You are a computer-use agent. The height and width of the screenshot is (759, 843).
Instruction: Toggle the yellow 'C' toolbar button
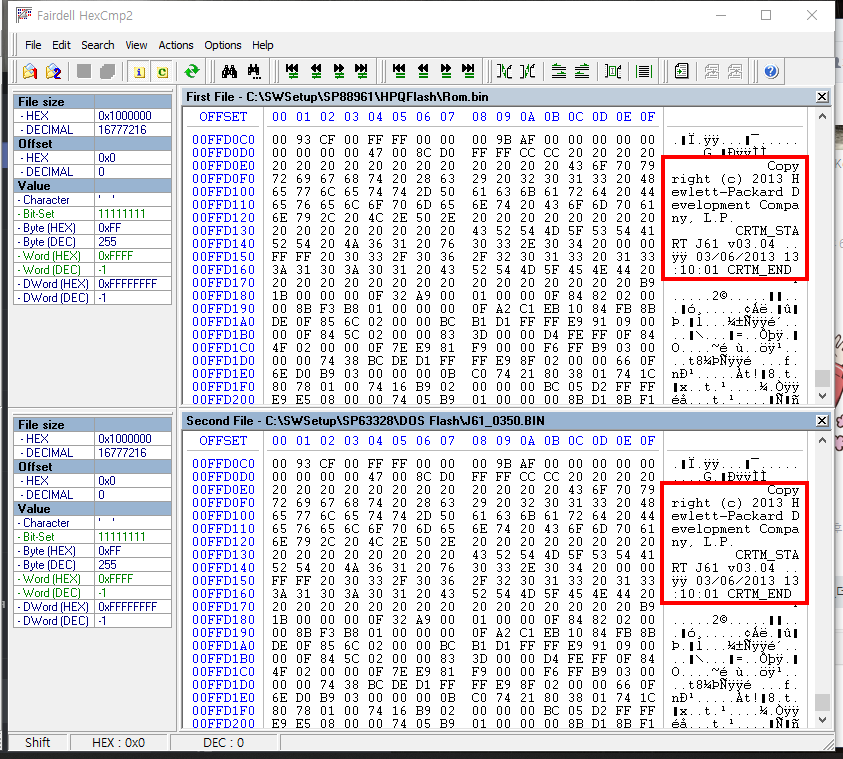[162, 71]
